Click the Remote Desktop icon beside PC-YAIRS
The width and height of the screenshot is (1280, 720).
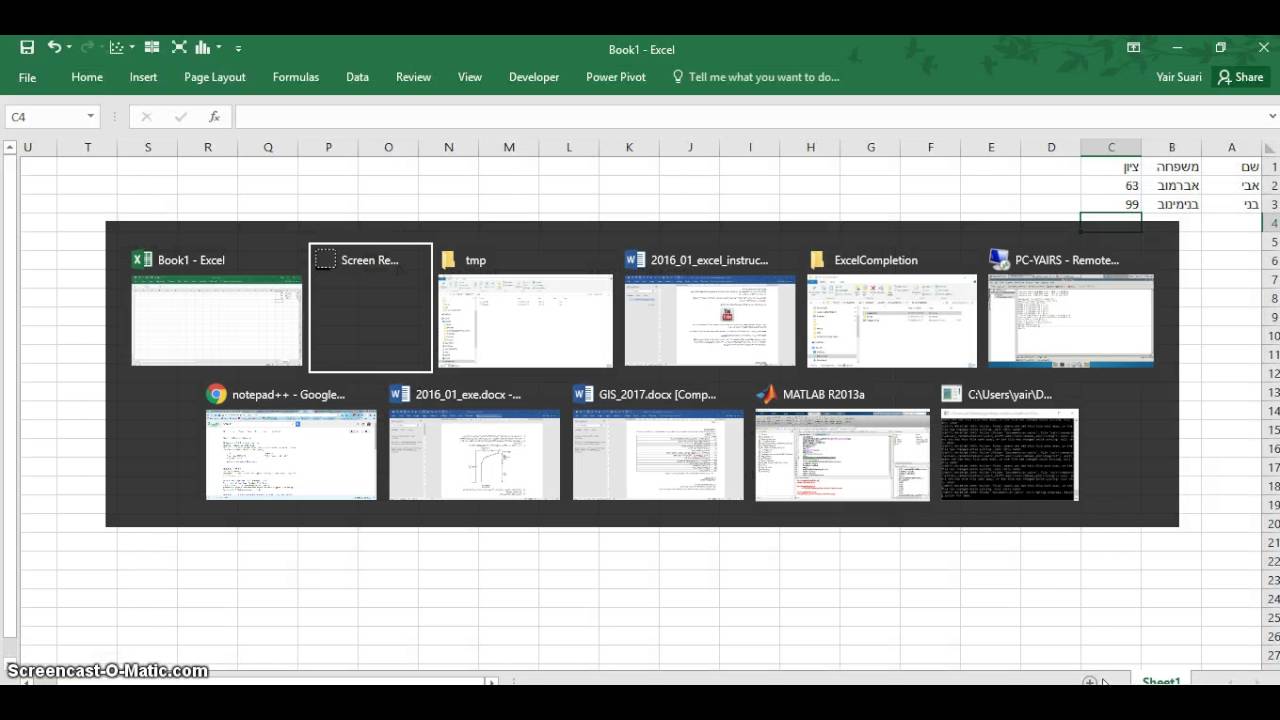pyautogui.click(x=998, y=260)
